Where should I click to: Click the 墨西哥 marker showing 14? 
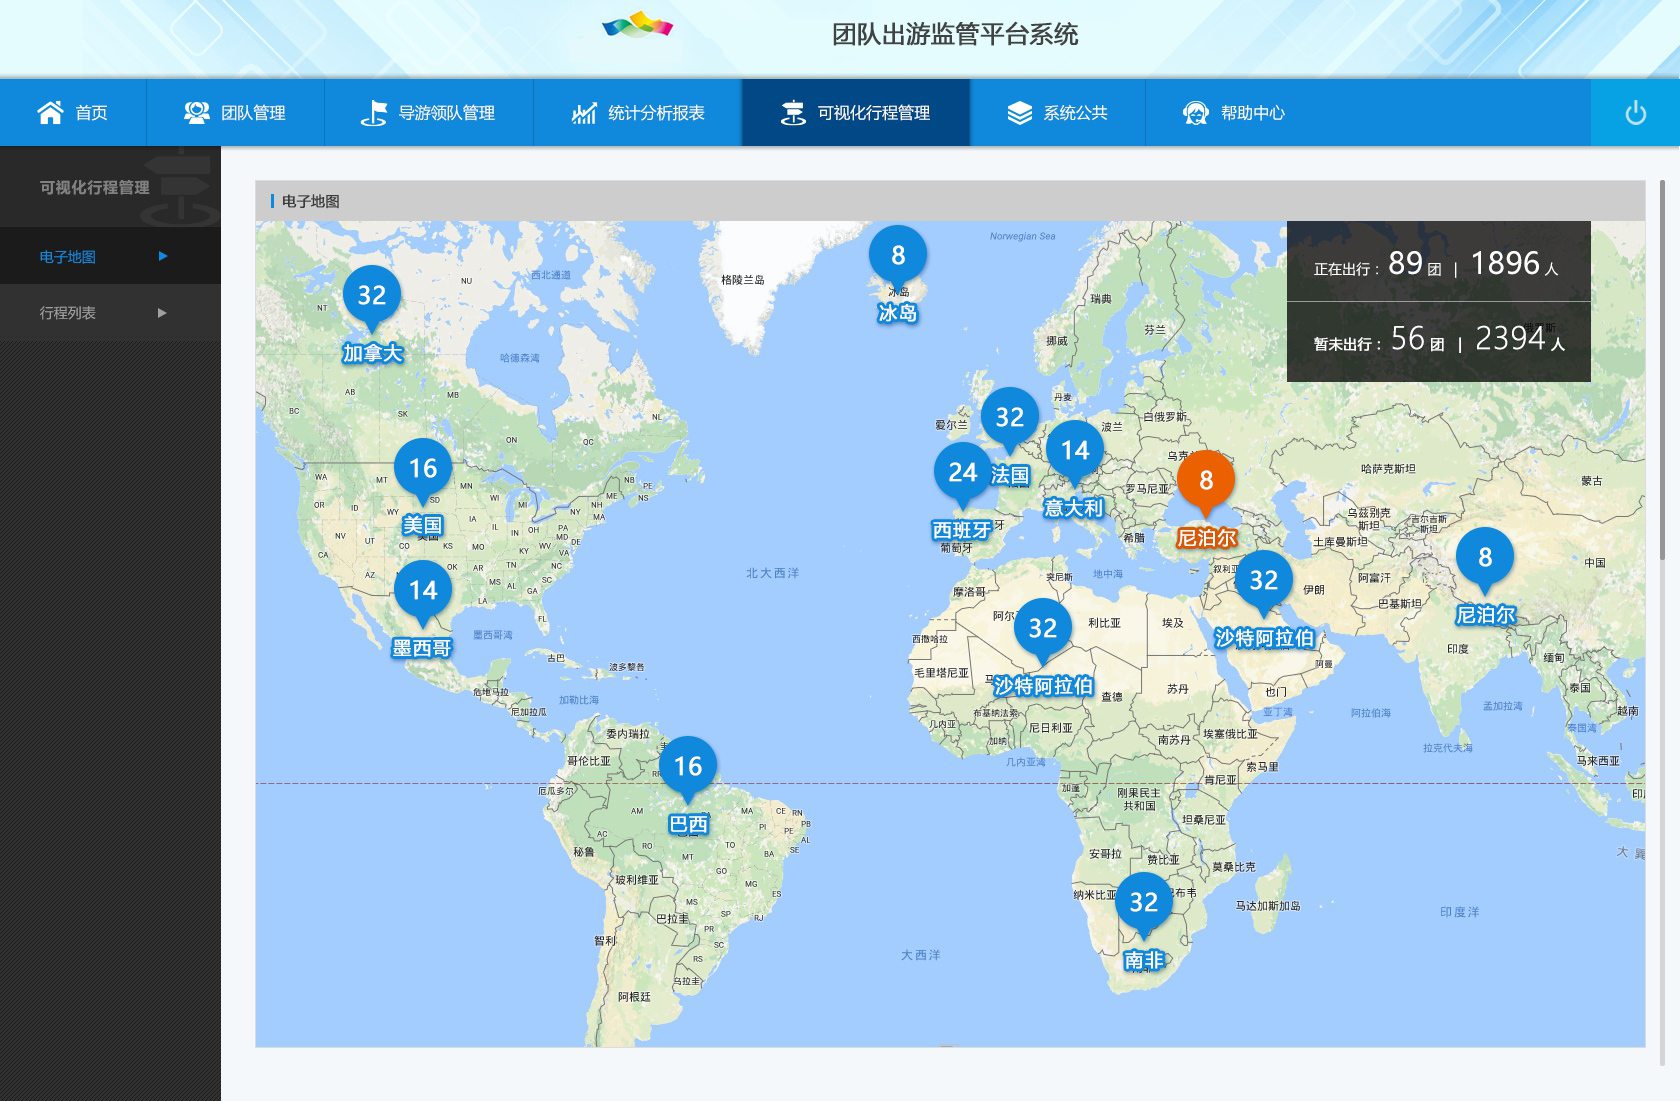pyautogui.click(x=423, y=591)
